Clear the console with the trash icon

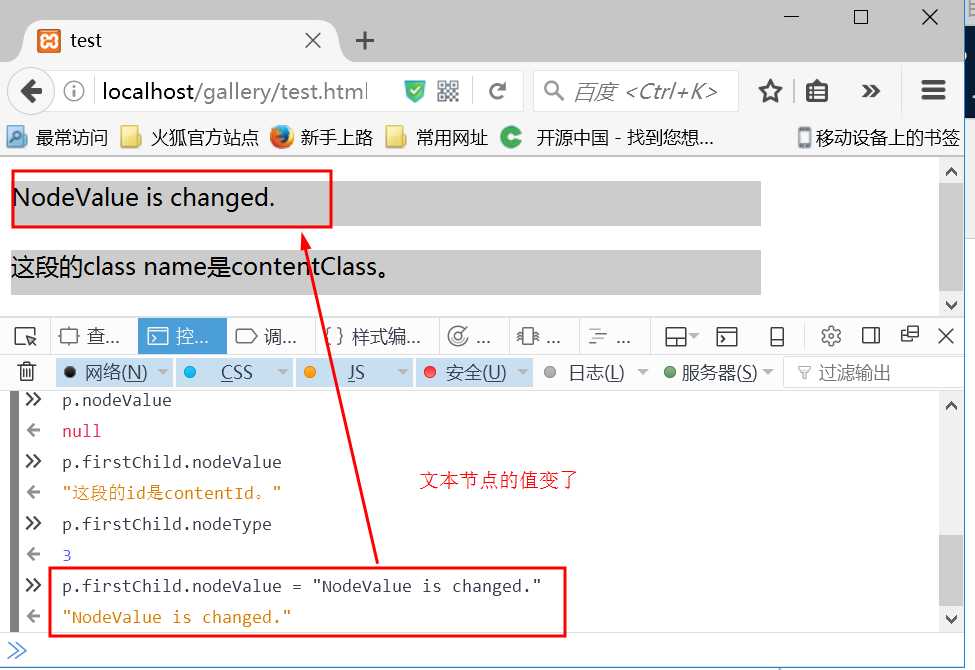(x=27, y=371)
